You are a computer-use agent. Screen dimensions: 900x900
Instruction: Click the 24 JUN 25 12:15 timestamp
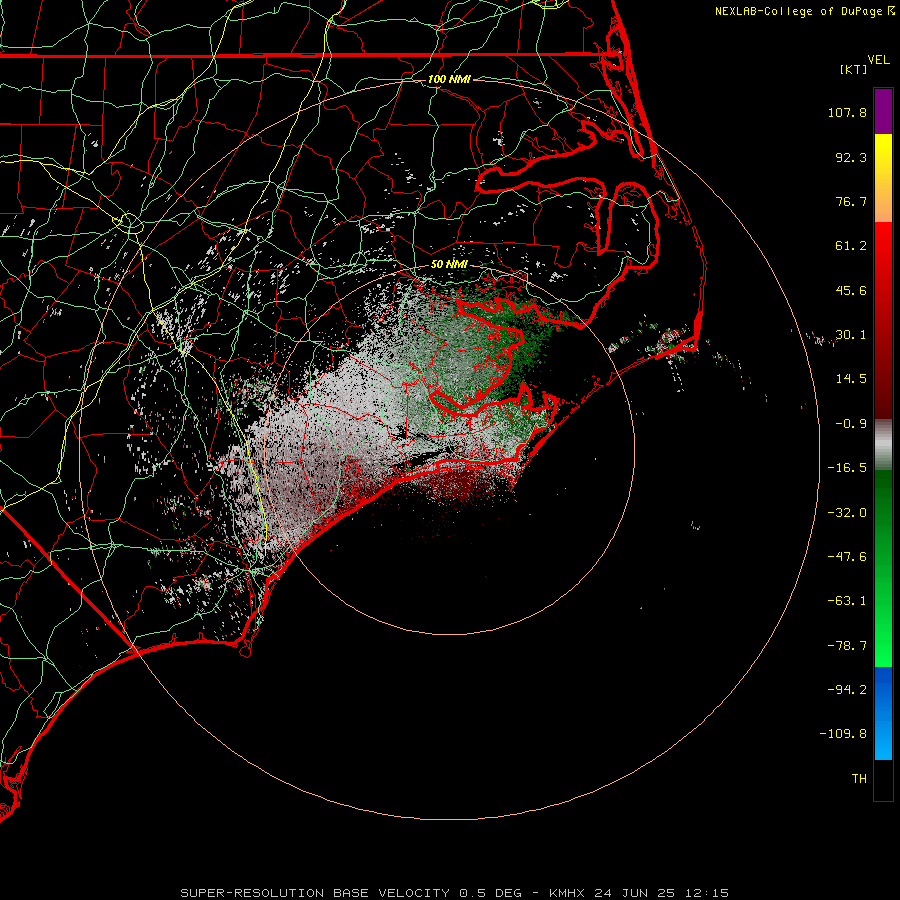[661, 893]
